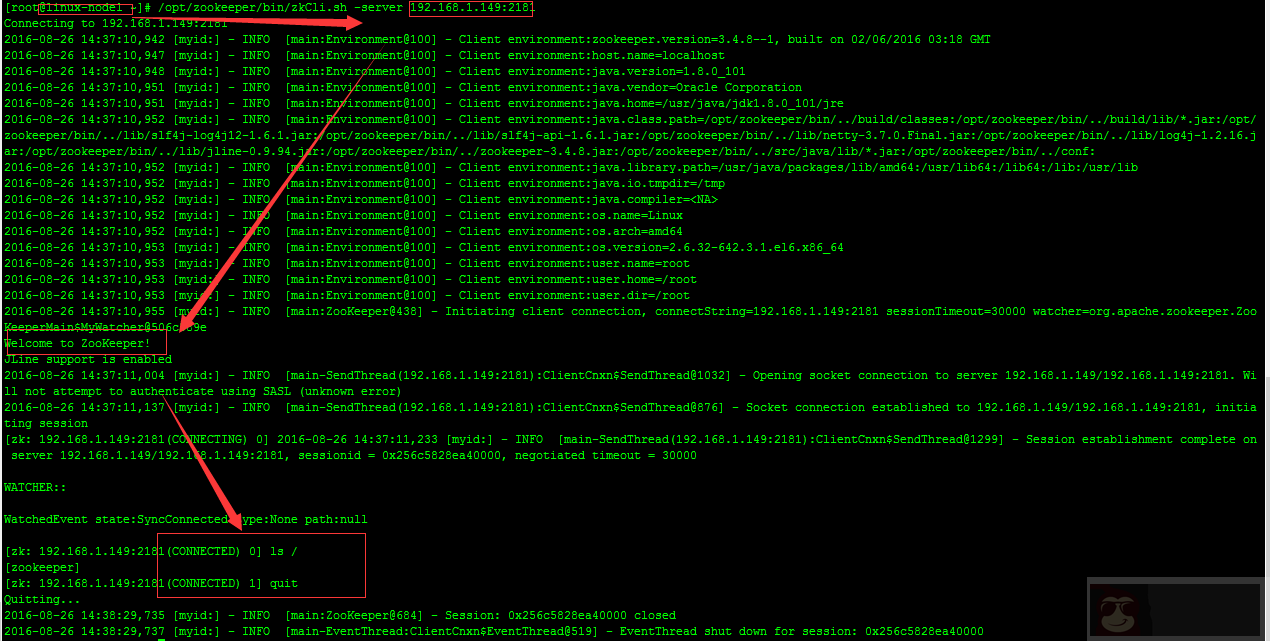Select the '[zookeeper]' output line
Screen dimensions: 1270x641
tap(42, 568)
